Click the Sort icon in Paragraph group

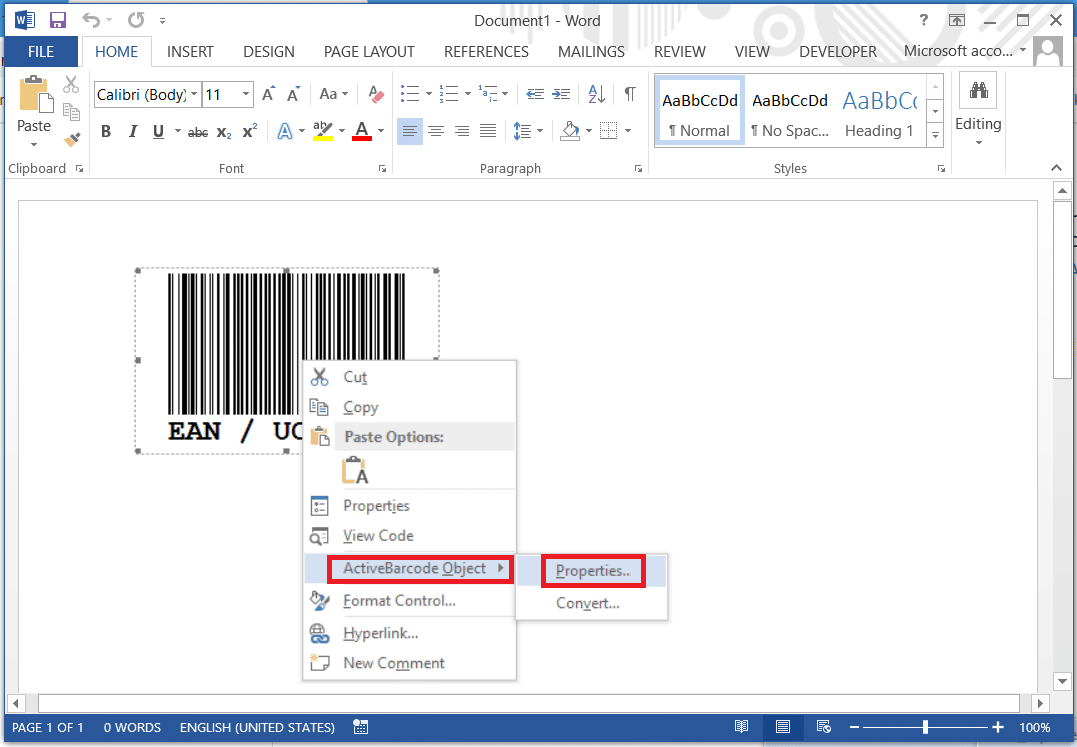click(x=597, y=94)
